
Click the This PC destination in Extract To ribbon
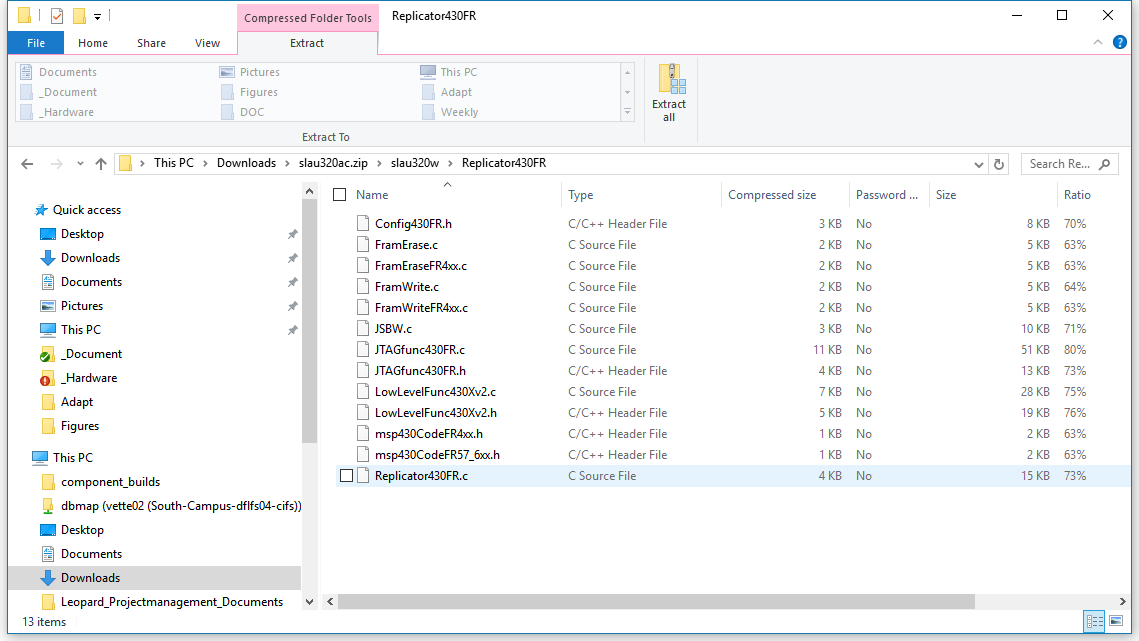pos(449,72)
